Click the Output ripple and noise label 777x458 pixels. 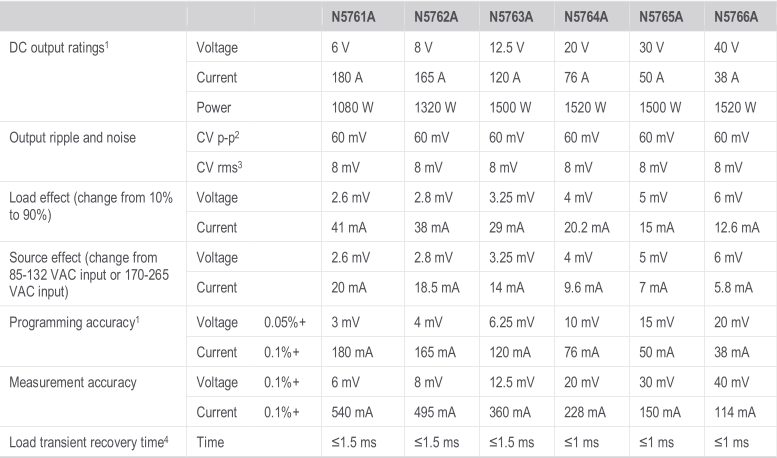72,137
